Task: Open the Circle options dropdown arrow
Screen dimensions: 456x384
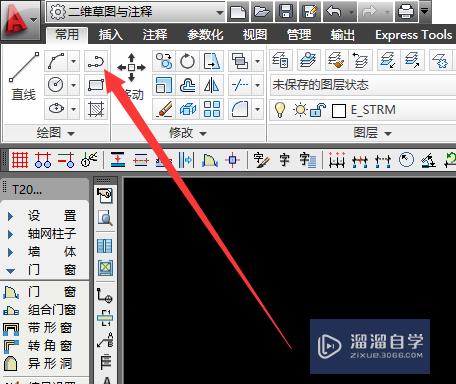Action: 74,85
